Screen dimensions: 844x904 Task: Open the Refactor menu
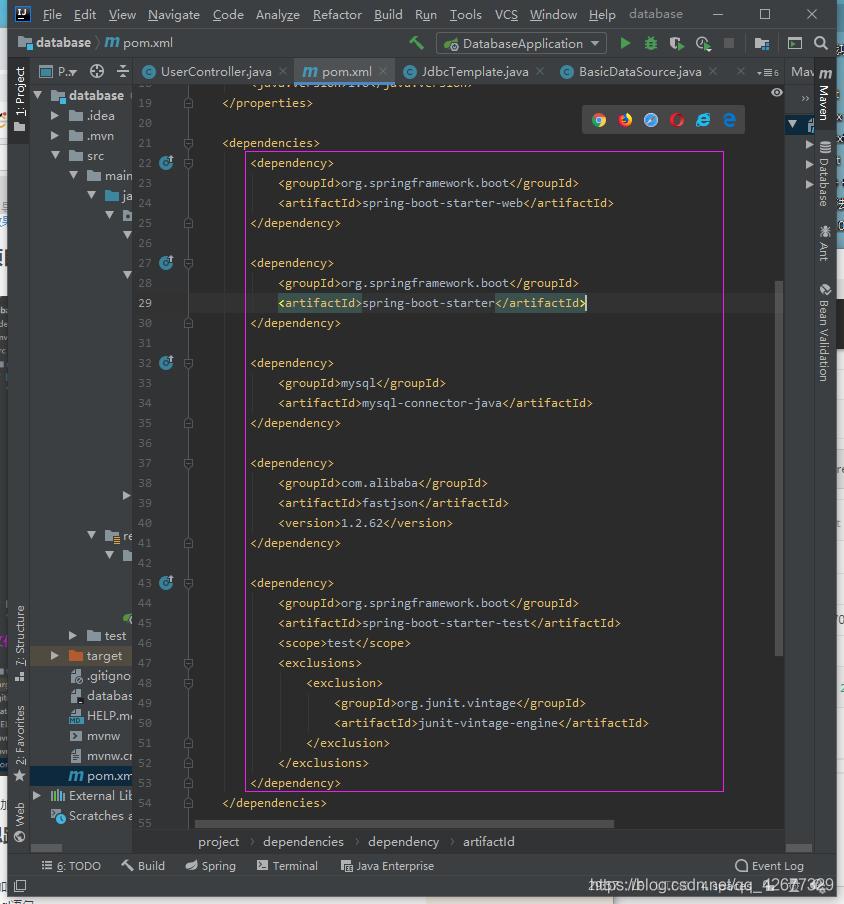337,15
